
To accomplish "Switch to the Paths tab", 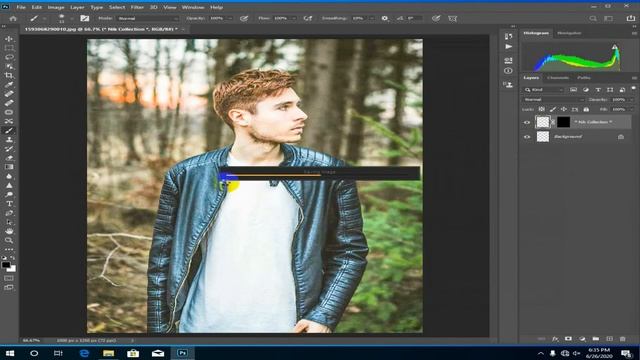I will (x=584, y=78).
